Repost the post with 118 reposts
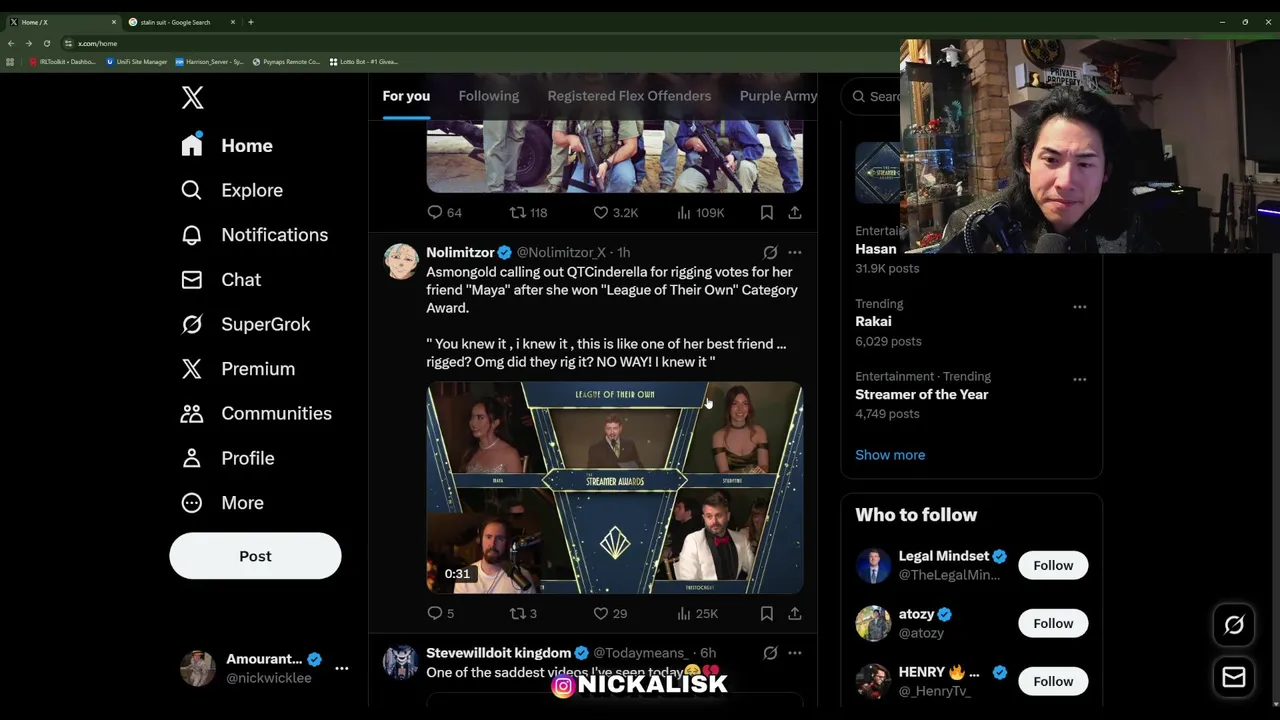The height and width of the screenshot is (720, 1280). pos(528,213)
